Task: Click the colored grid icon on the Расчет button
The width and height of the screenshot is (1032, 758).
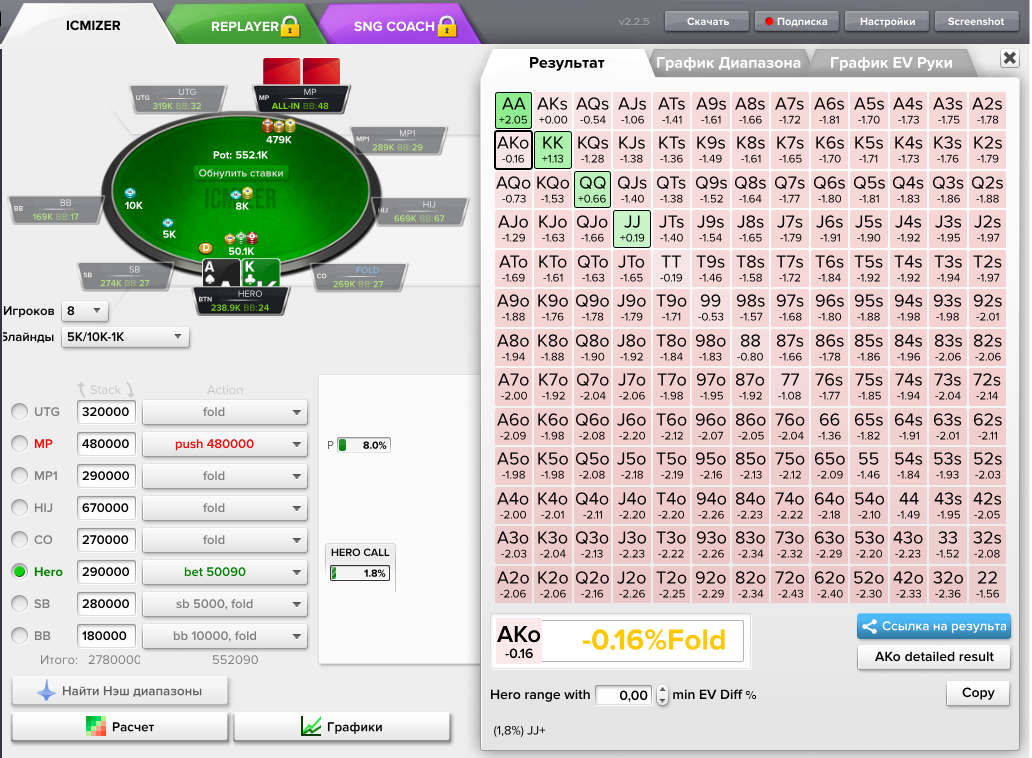Action: click(96, 726)
